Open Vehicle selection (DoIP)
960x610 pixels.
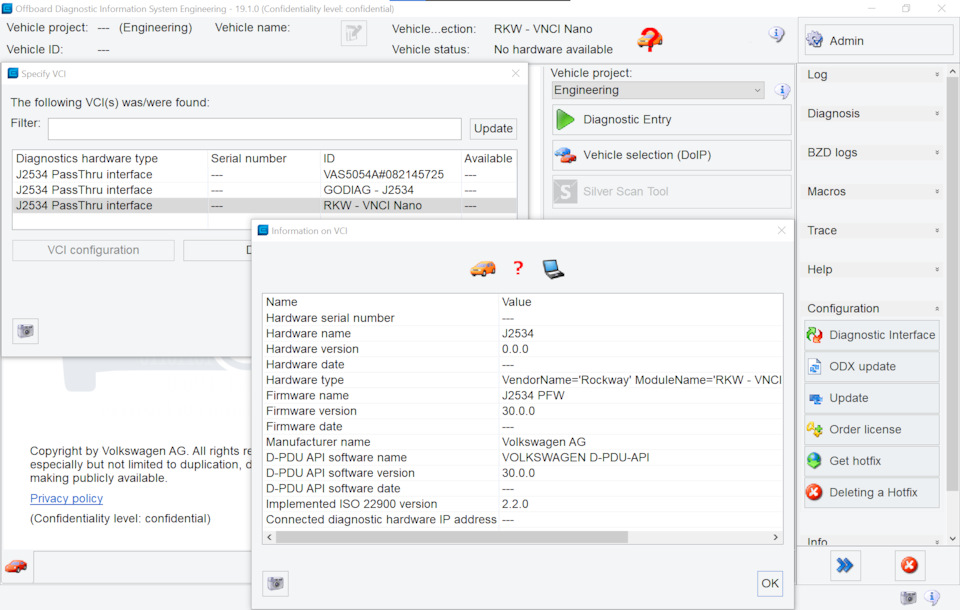pyautogui.click(x=672, y=155)
